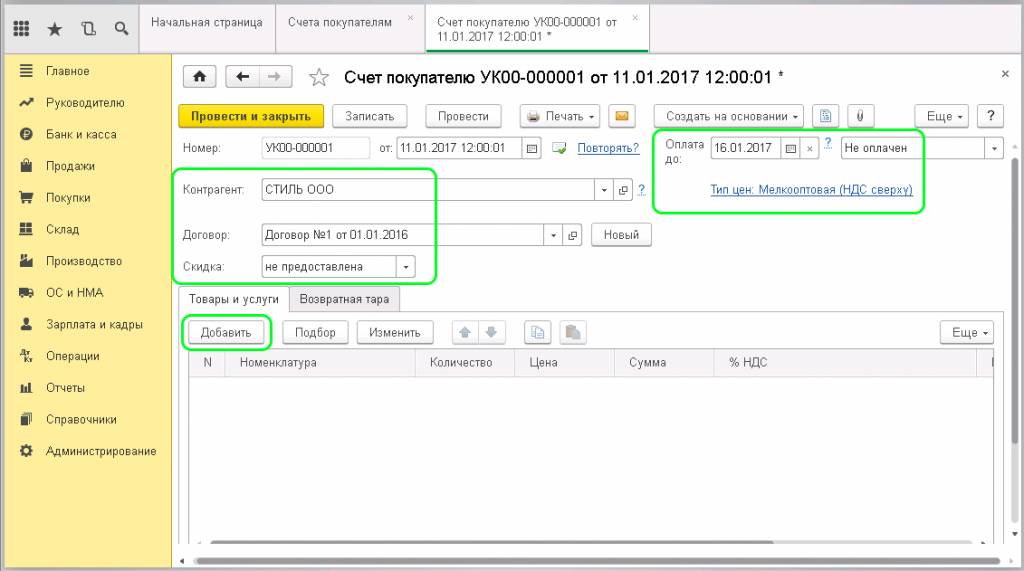Move table row down arrow

tap(491, 333)
